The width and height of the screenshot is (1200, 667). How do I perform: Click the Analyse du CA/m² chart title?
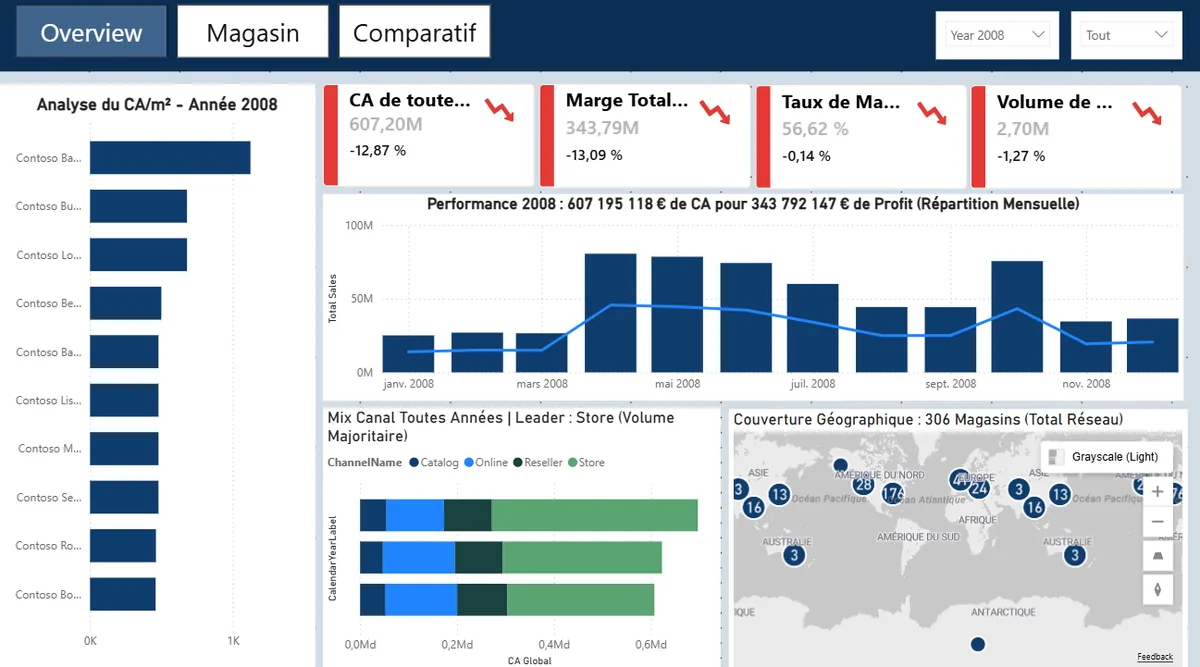point(157,104)
